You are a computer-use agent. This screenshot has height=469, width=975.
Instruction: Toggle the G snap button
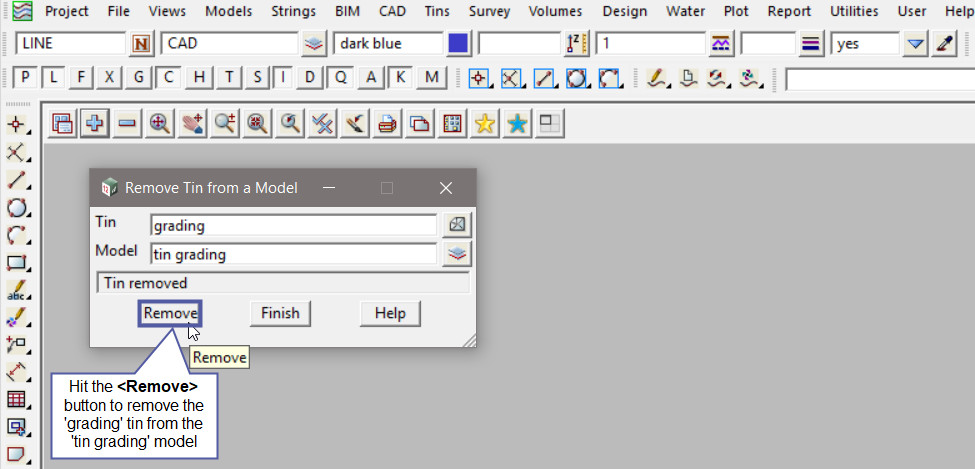click(139, 78)
